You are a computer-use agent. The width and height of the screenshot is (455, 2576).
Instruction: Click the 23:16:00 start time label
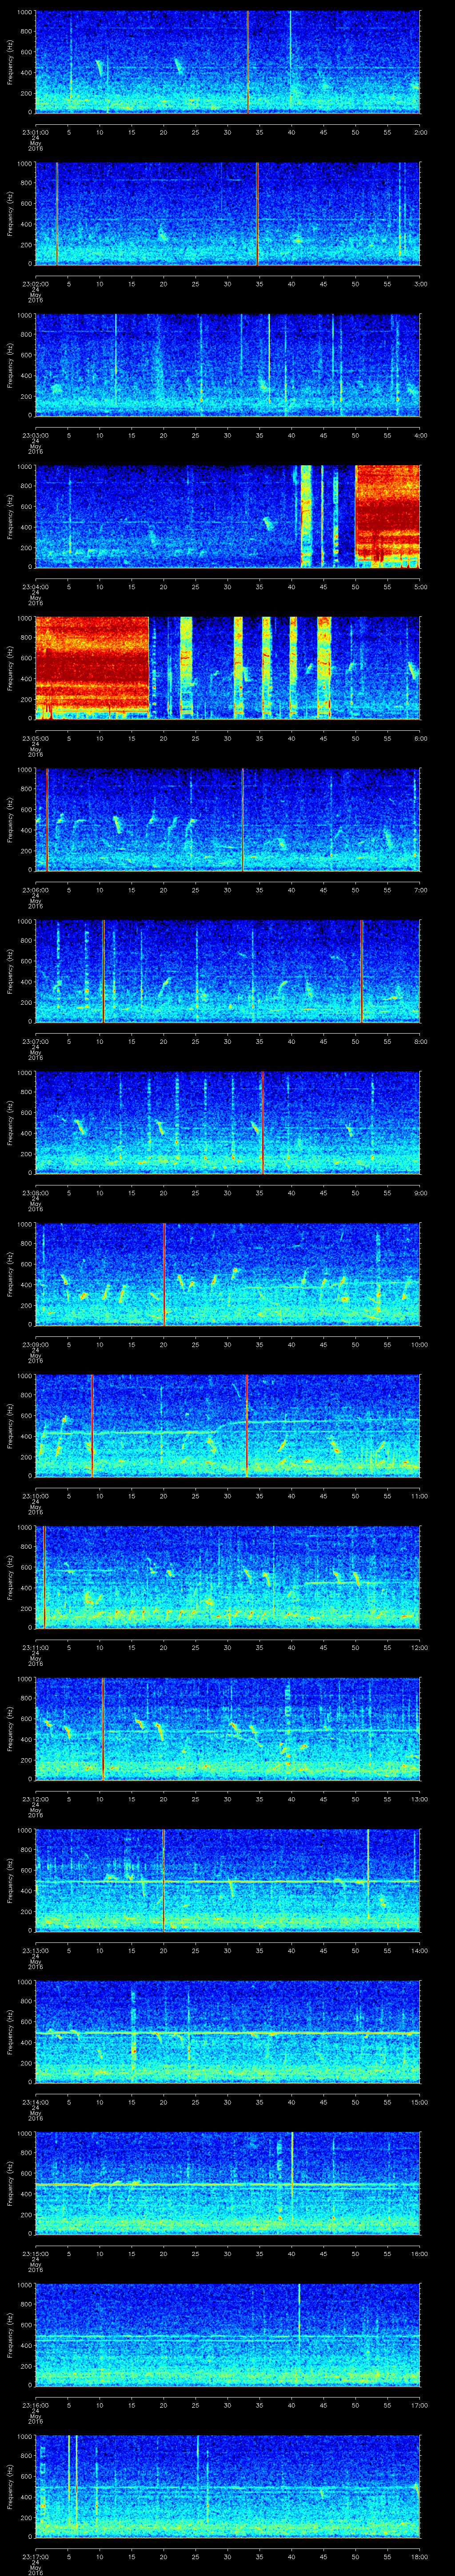pyautogui.click(x=35, y=2405)
